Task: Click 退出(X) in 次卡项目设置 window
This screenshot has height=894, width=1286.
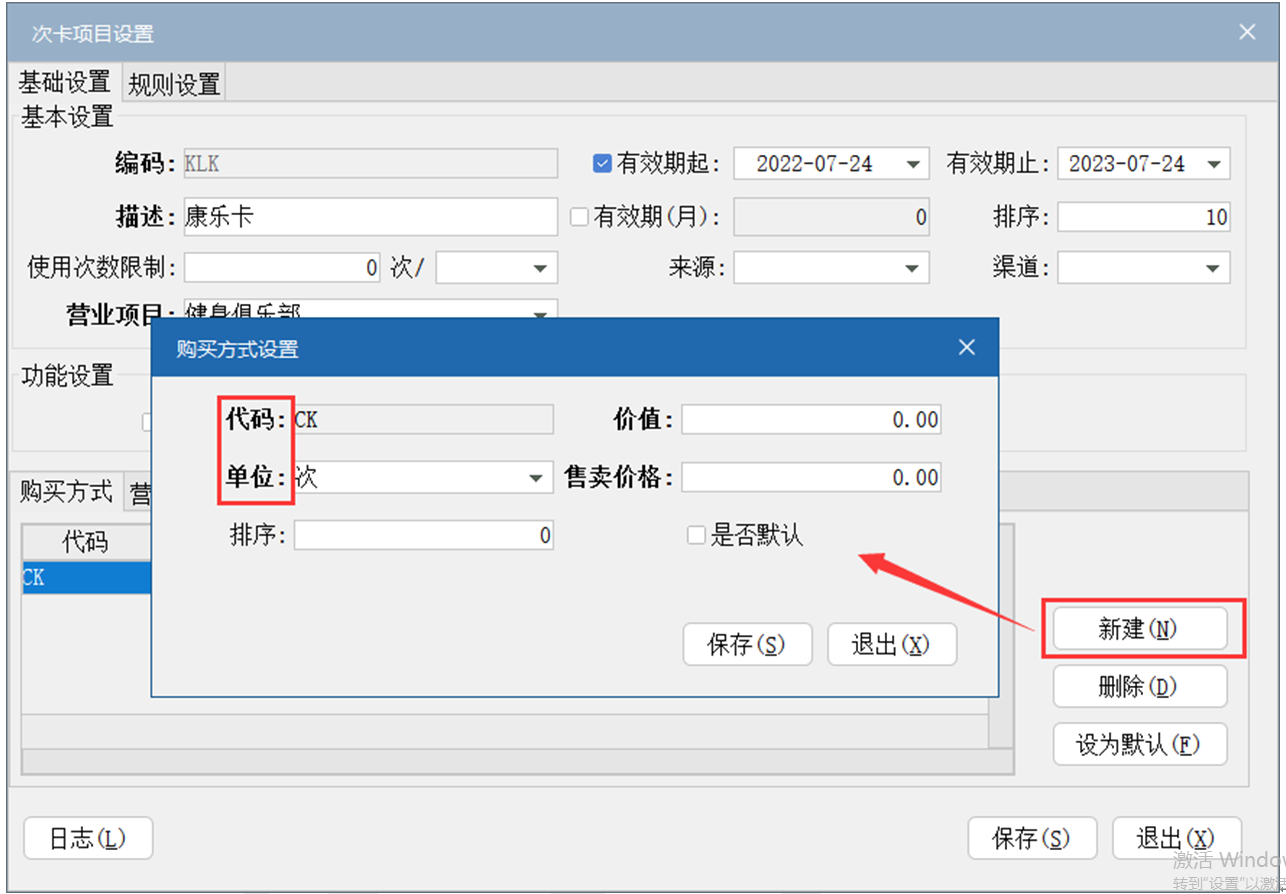Action: pyautogui.click(x=1176, y=838)
